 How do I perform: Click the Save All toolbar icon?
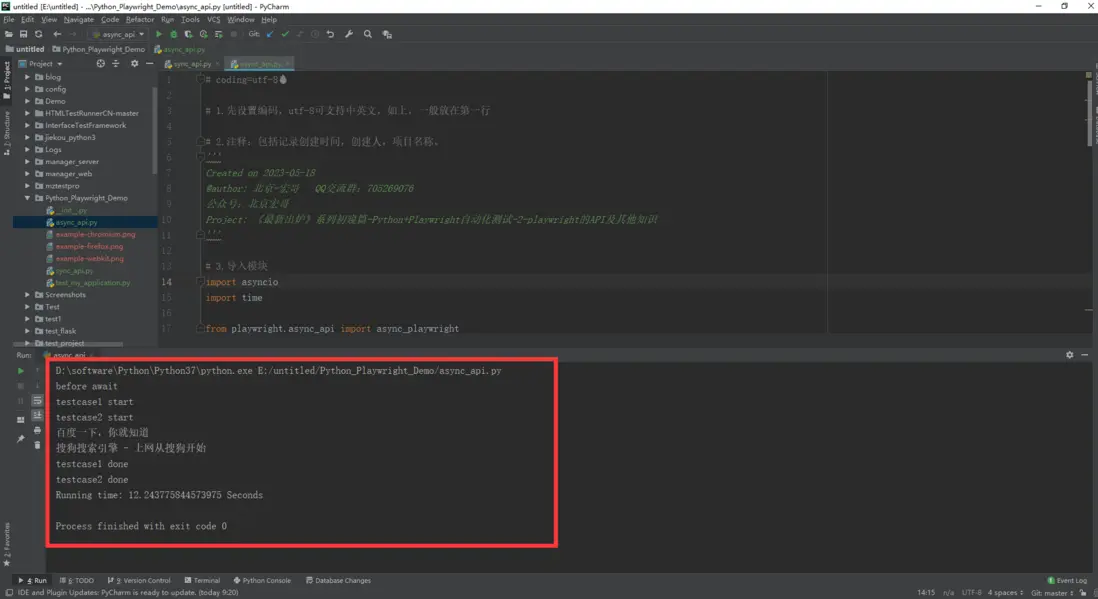[x=23, y=34]
